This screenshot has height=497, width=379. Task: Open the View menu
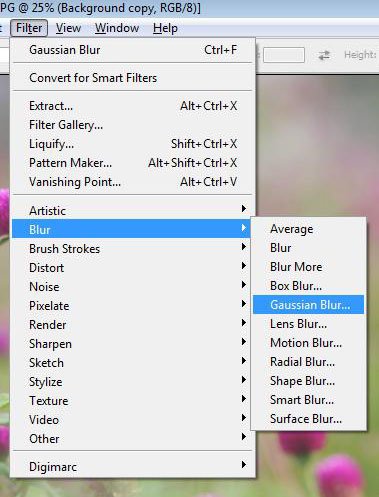coord(68,28)
